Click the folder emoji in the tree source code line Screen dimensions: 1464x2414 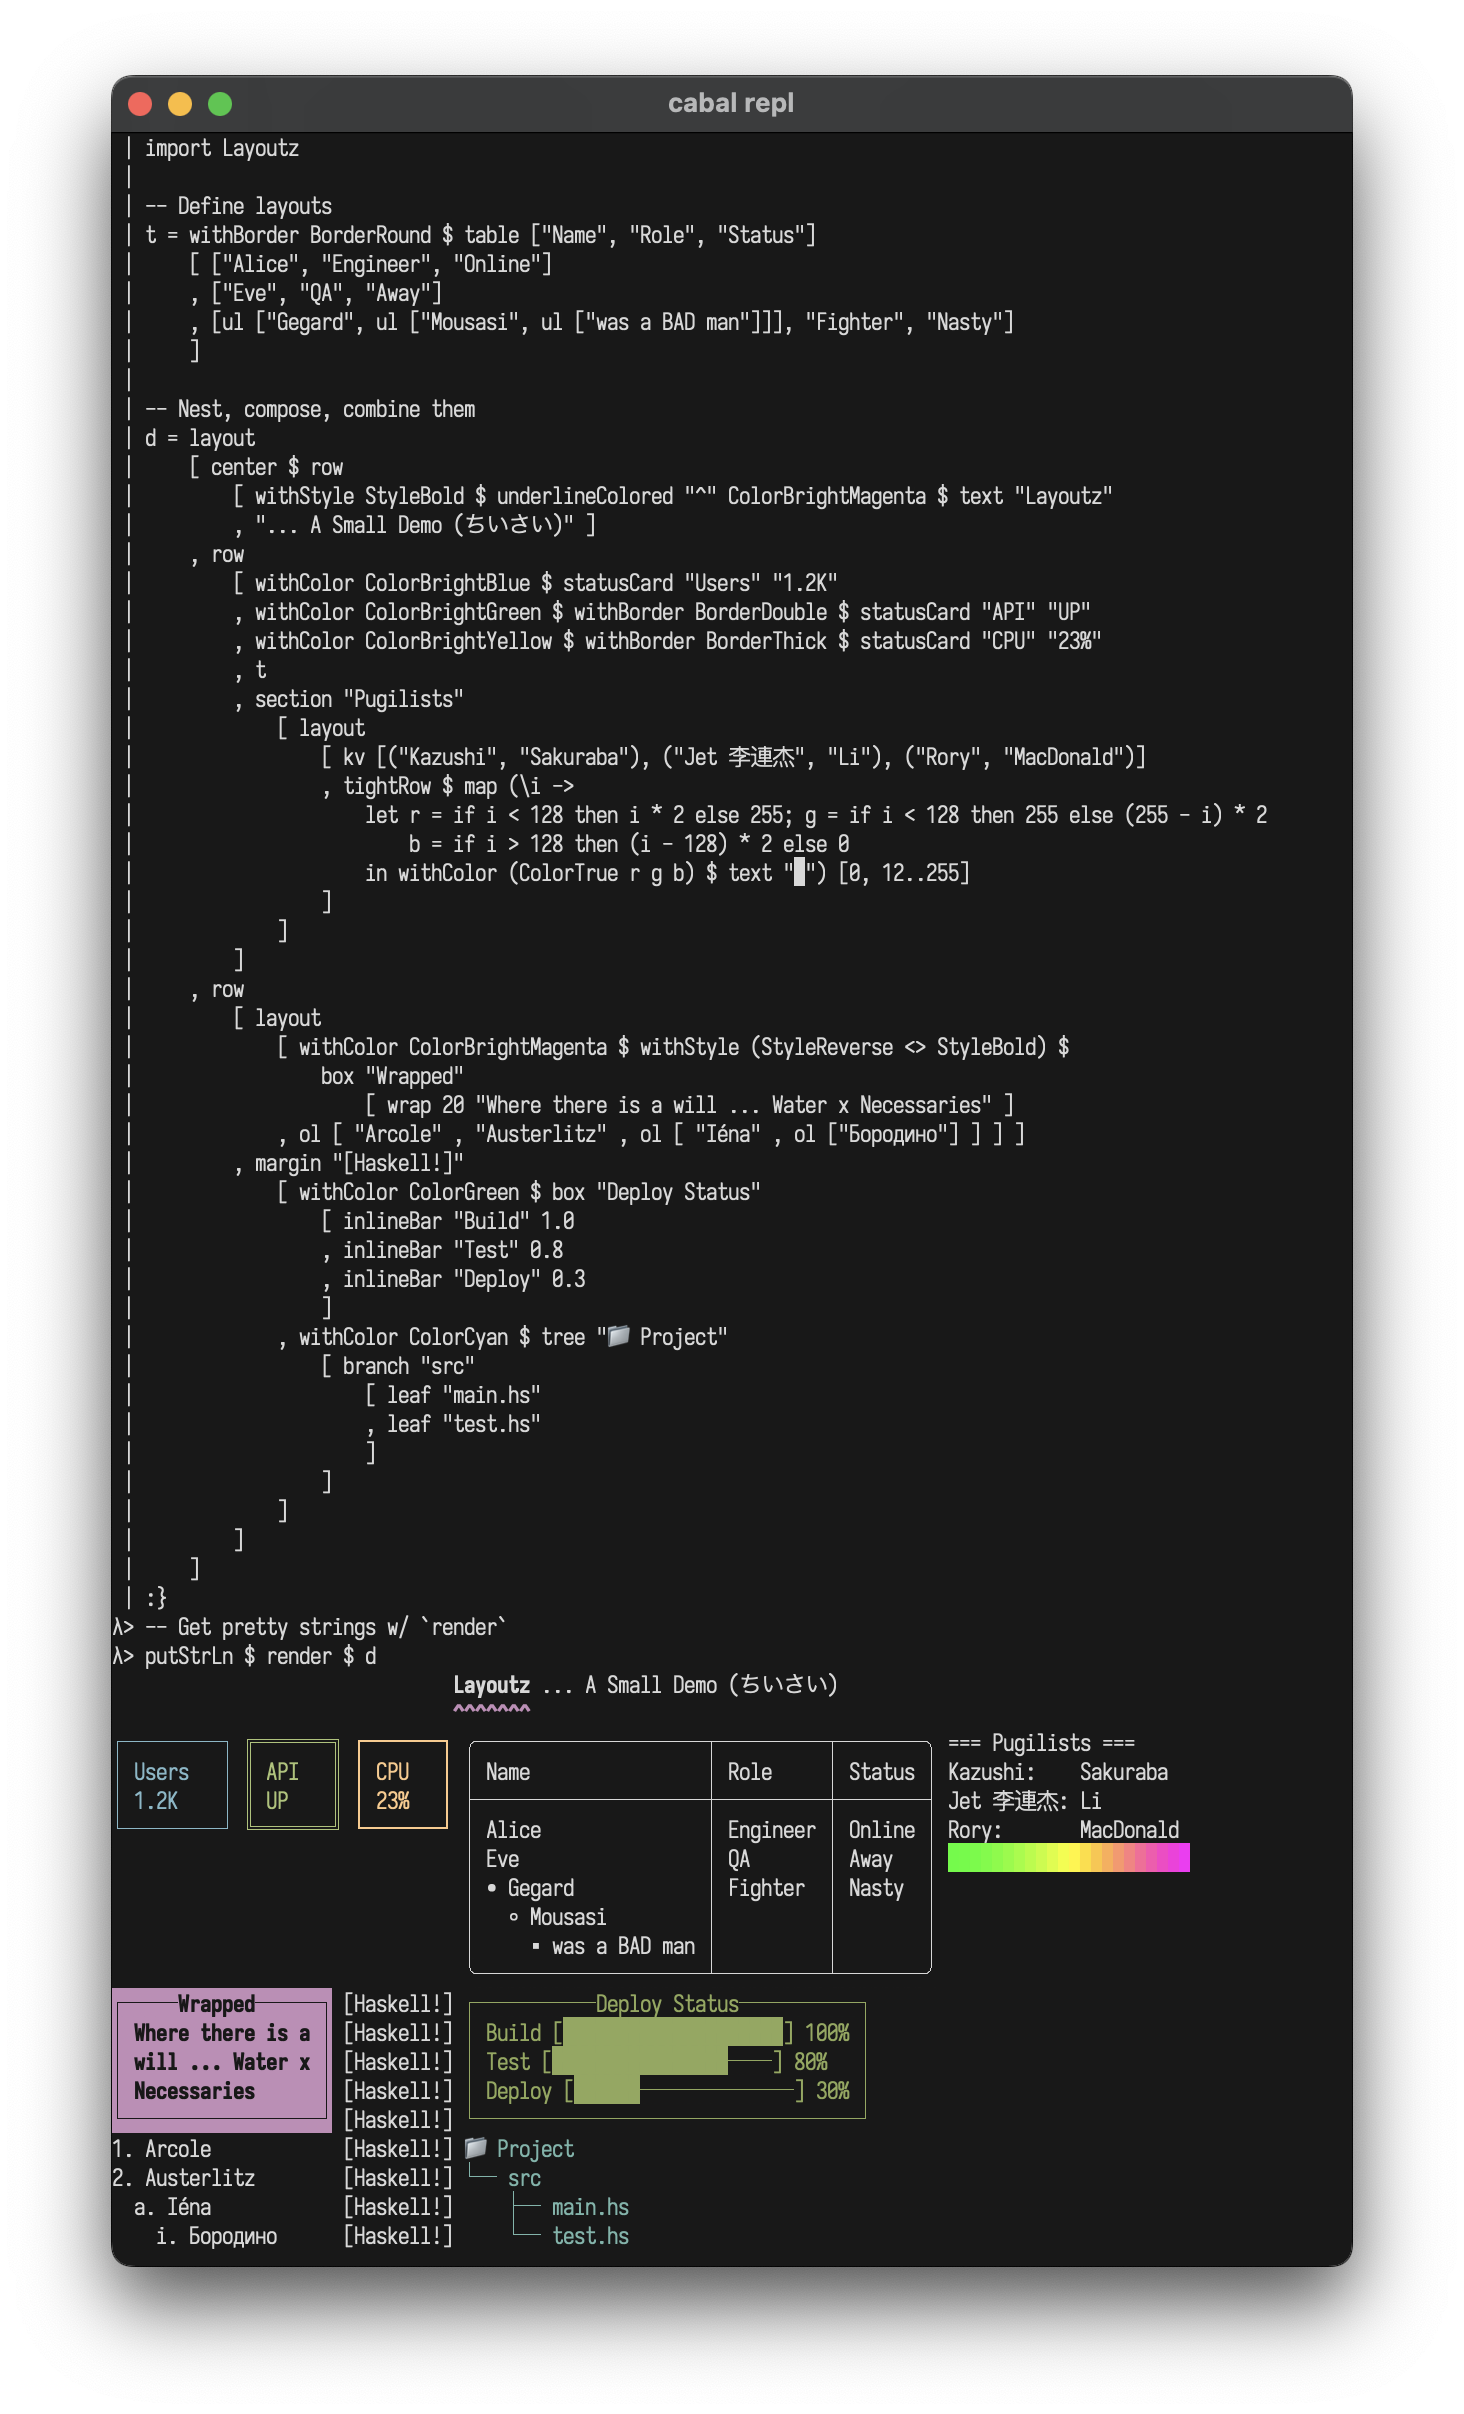[x=619, y=1336]
